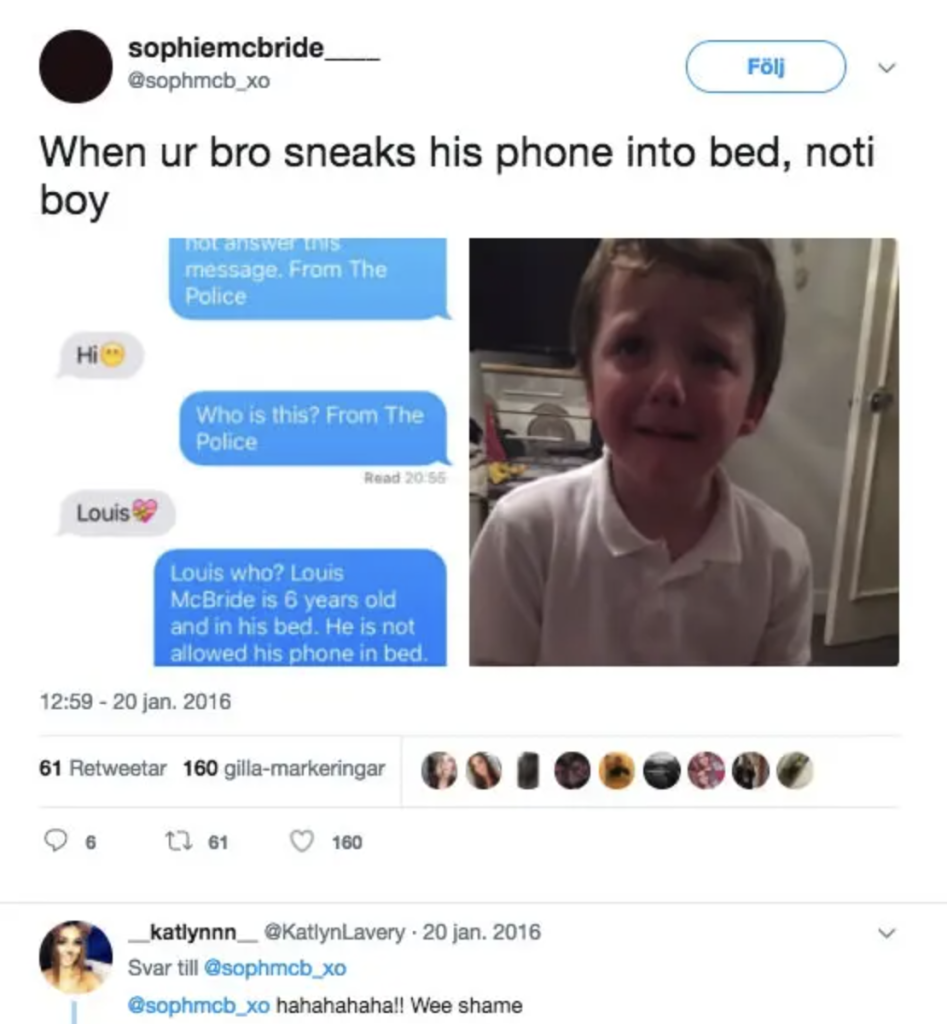
Task: View the 61 Retweetar list
Action: pos(103,768)
